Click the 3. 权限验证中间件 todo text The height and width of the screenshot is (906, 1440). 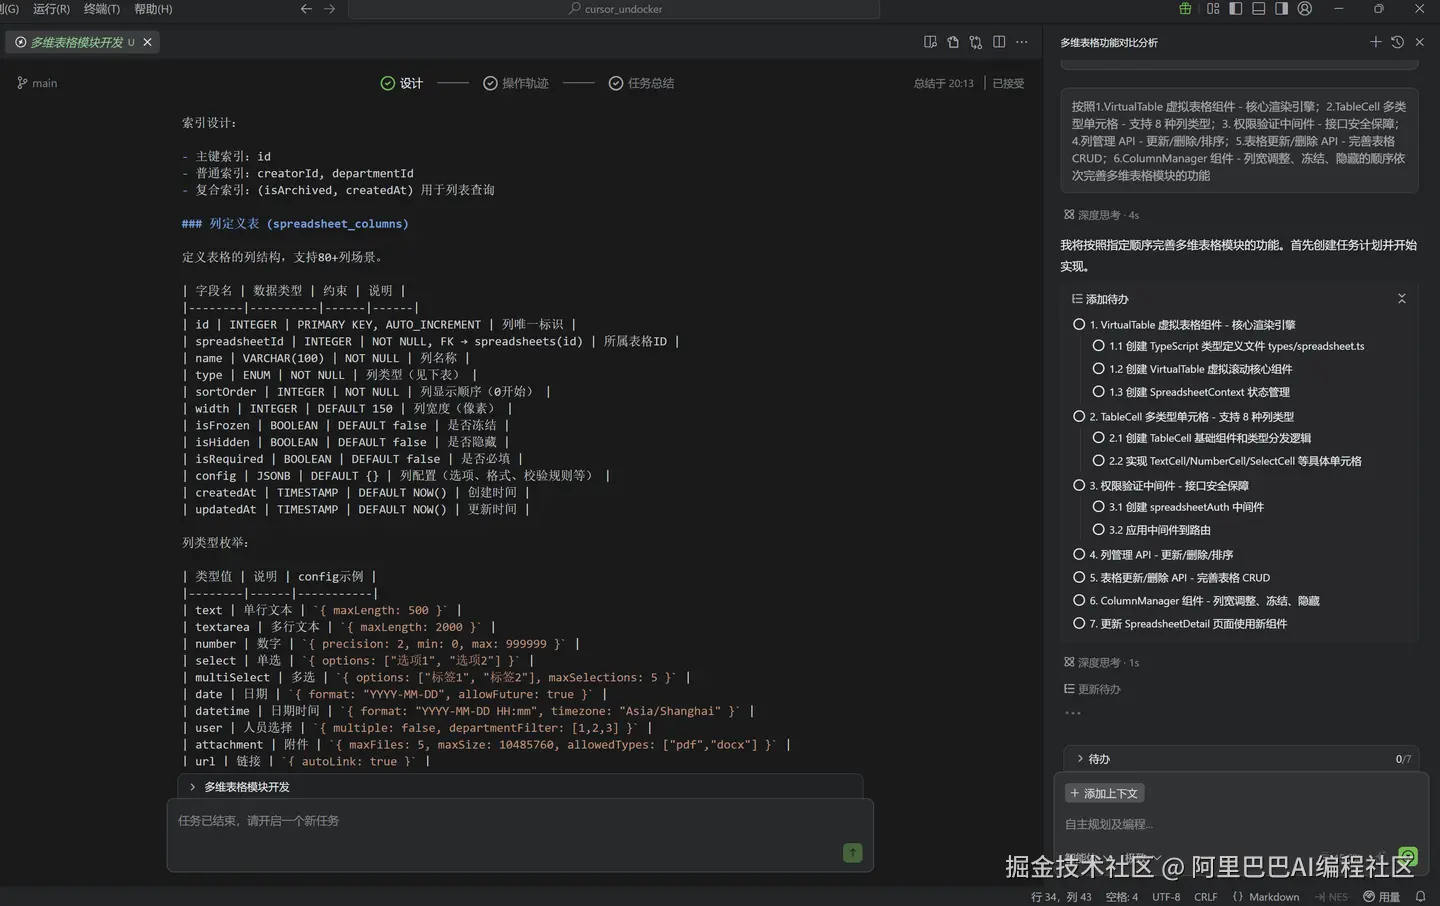pyautogui.click(x=1169, y=485)
